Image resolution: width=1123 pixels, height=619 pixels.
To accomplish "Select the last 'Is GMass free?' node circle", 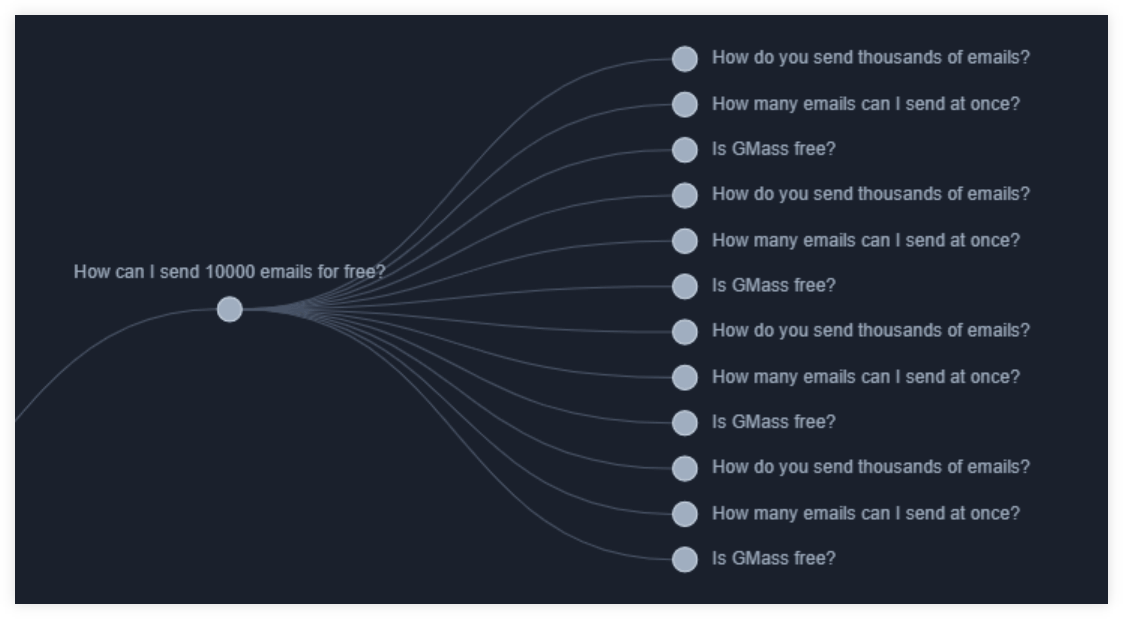I will click(685, 560).
